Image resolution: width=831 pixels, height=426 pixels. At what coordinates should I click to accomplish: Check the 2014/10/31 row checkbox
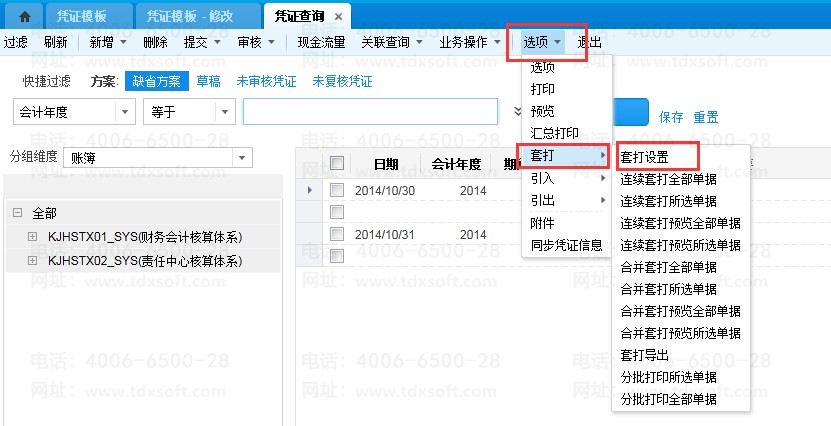[337, 234]
